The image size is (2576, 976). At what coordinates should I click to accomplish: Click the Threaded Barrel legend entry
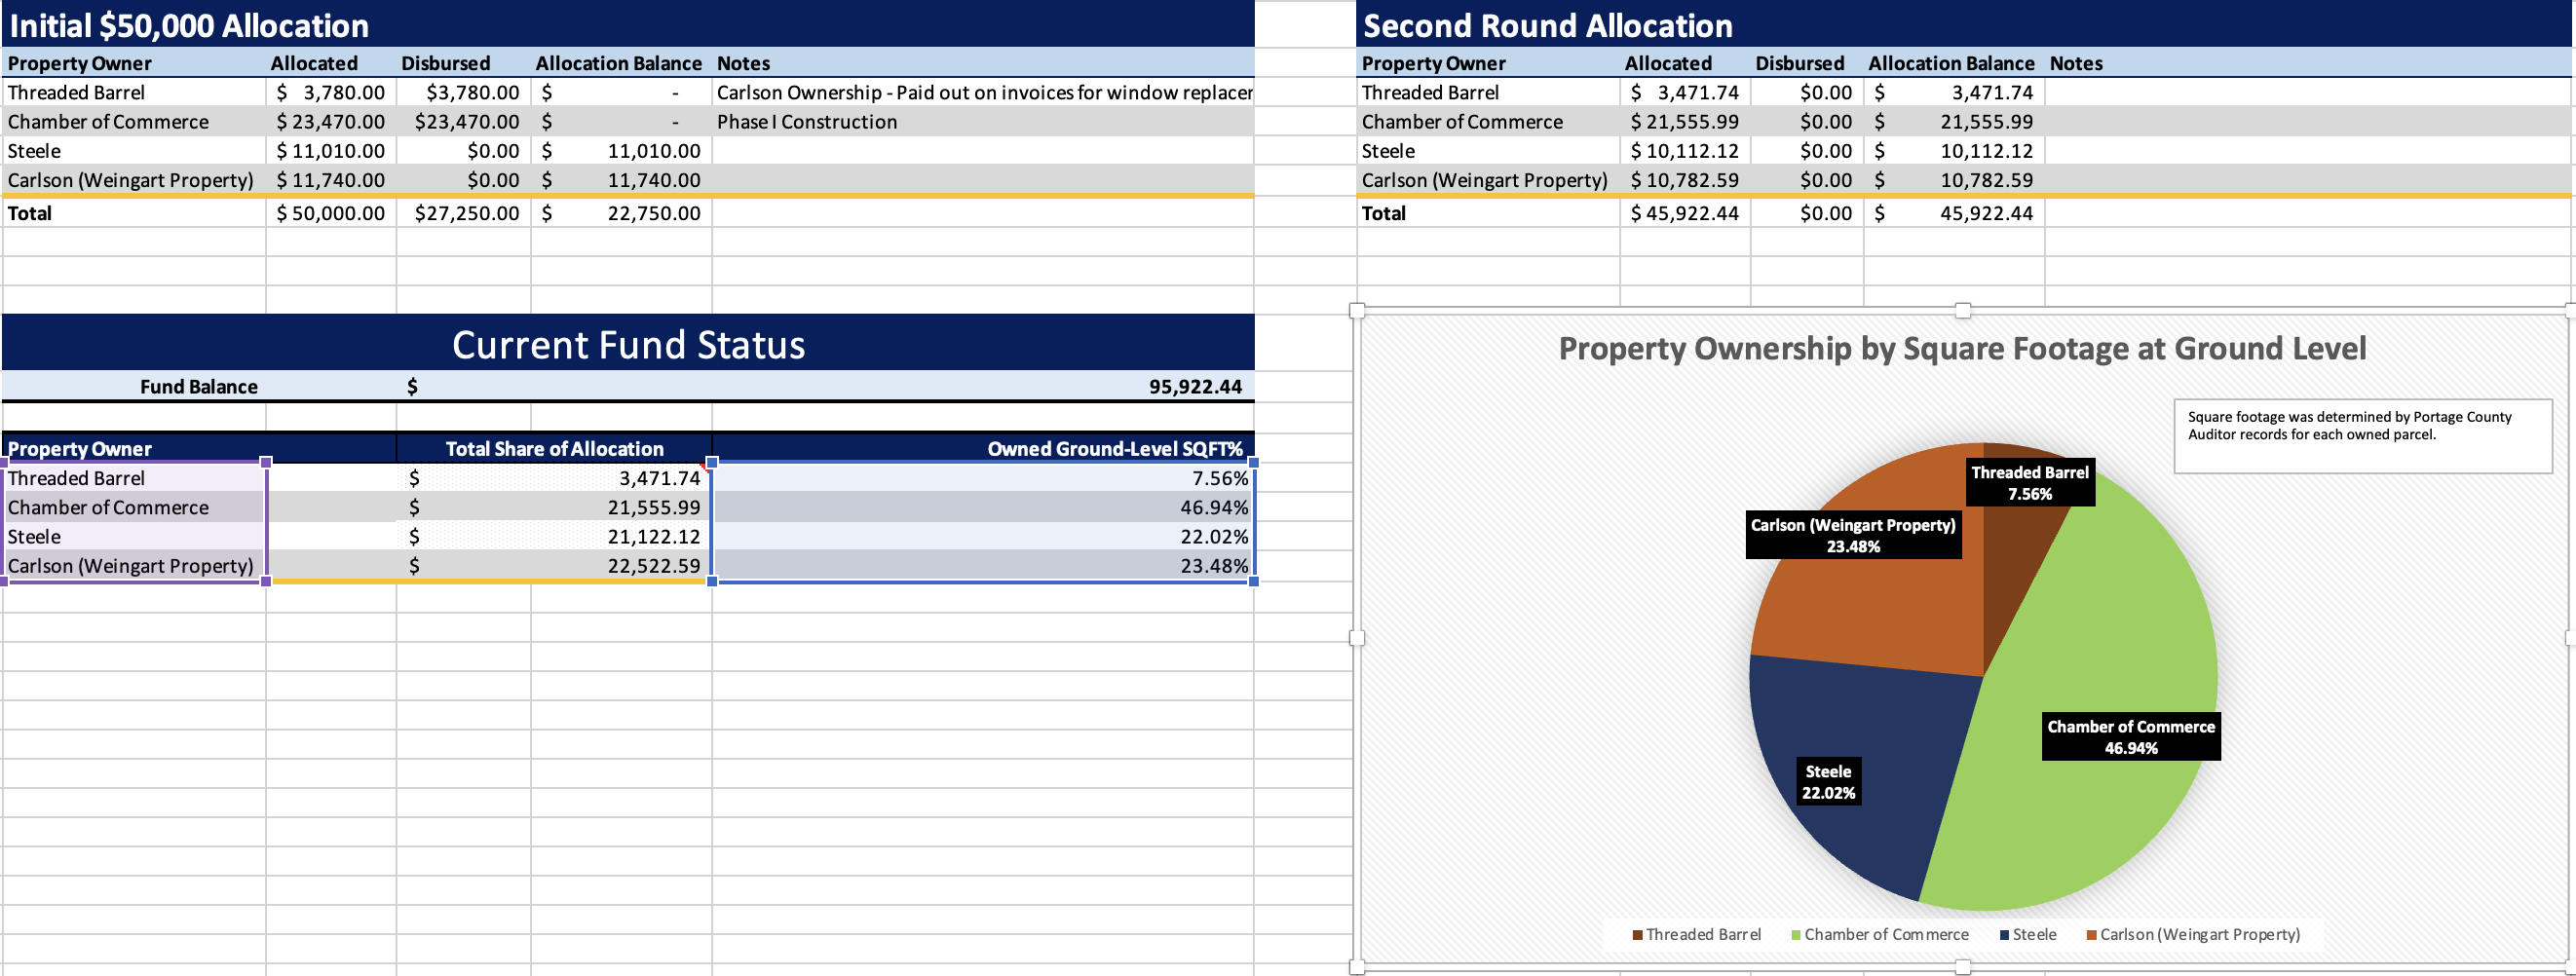[x=1696, y=934]
